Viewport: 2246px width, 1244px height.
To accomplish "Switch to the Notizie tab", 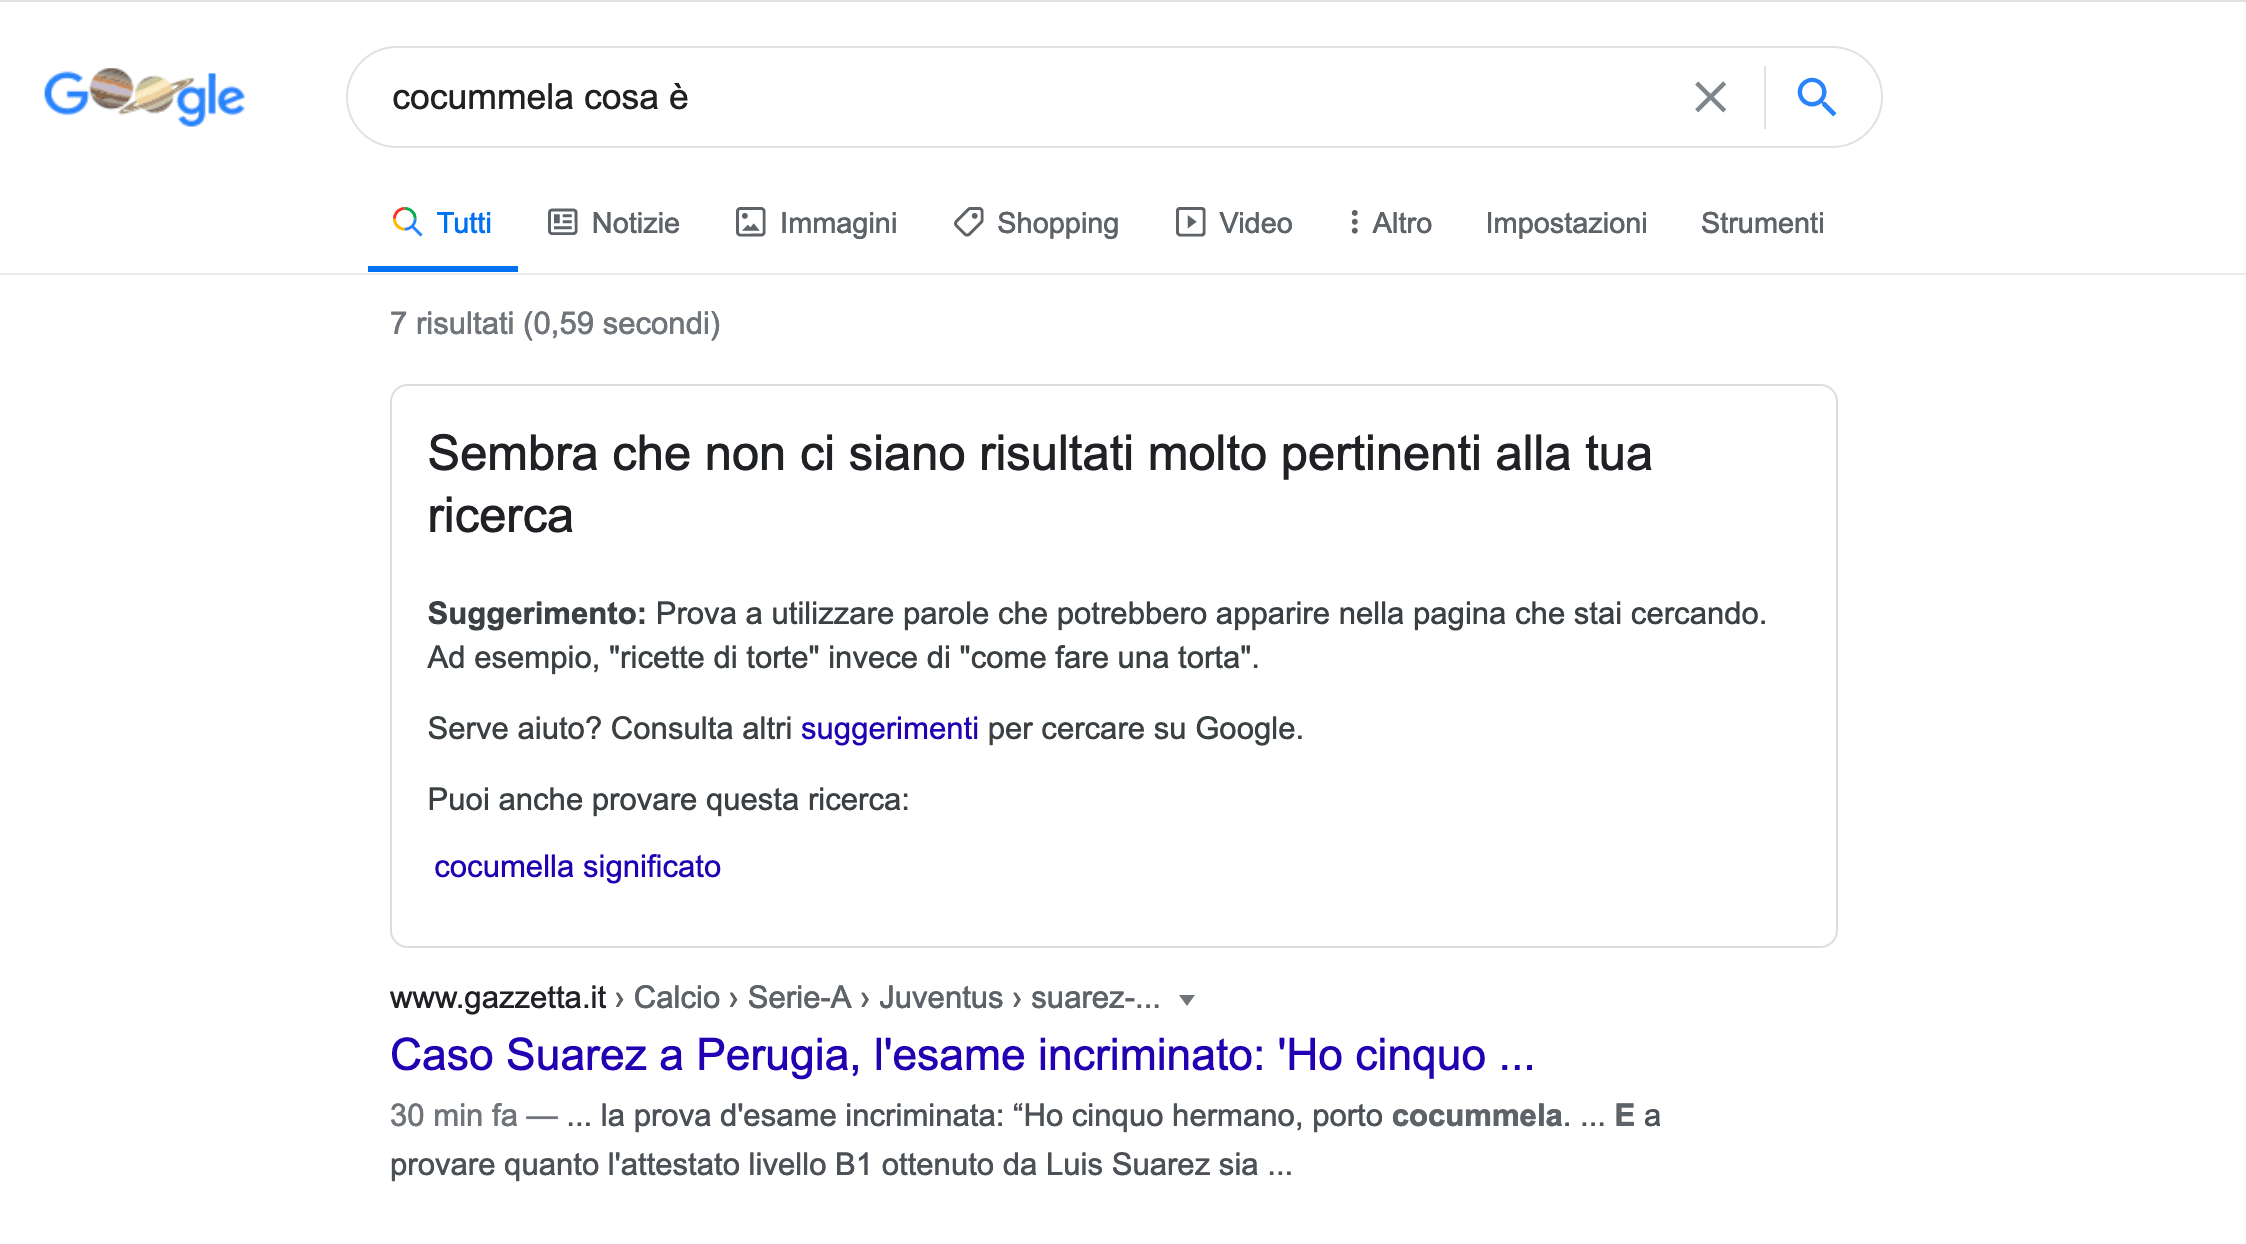I will (x=614, y=223).
